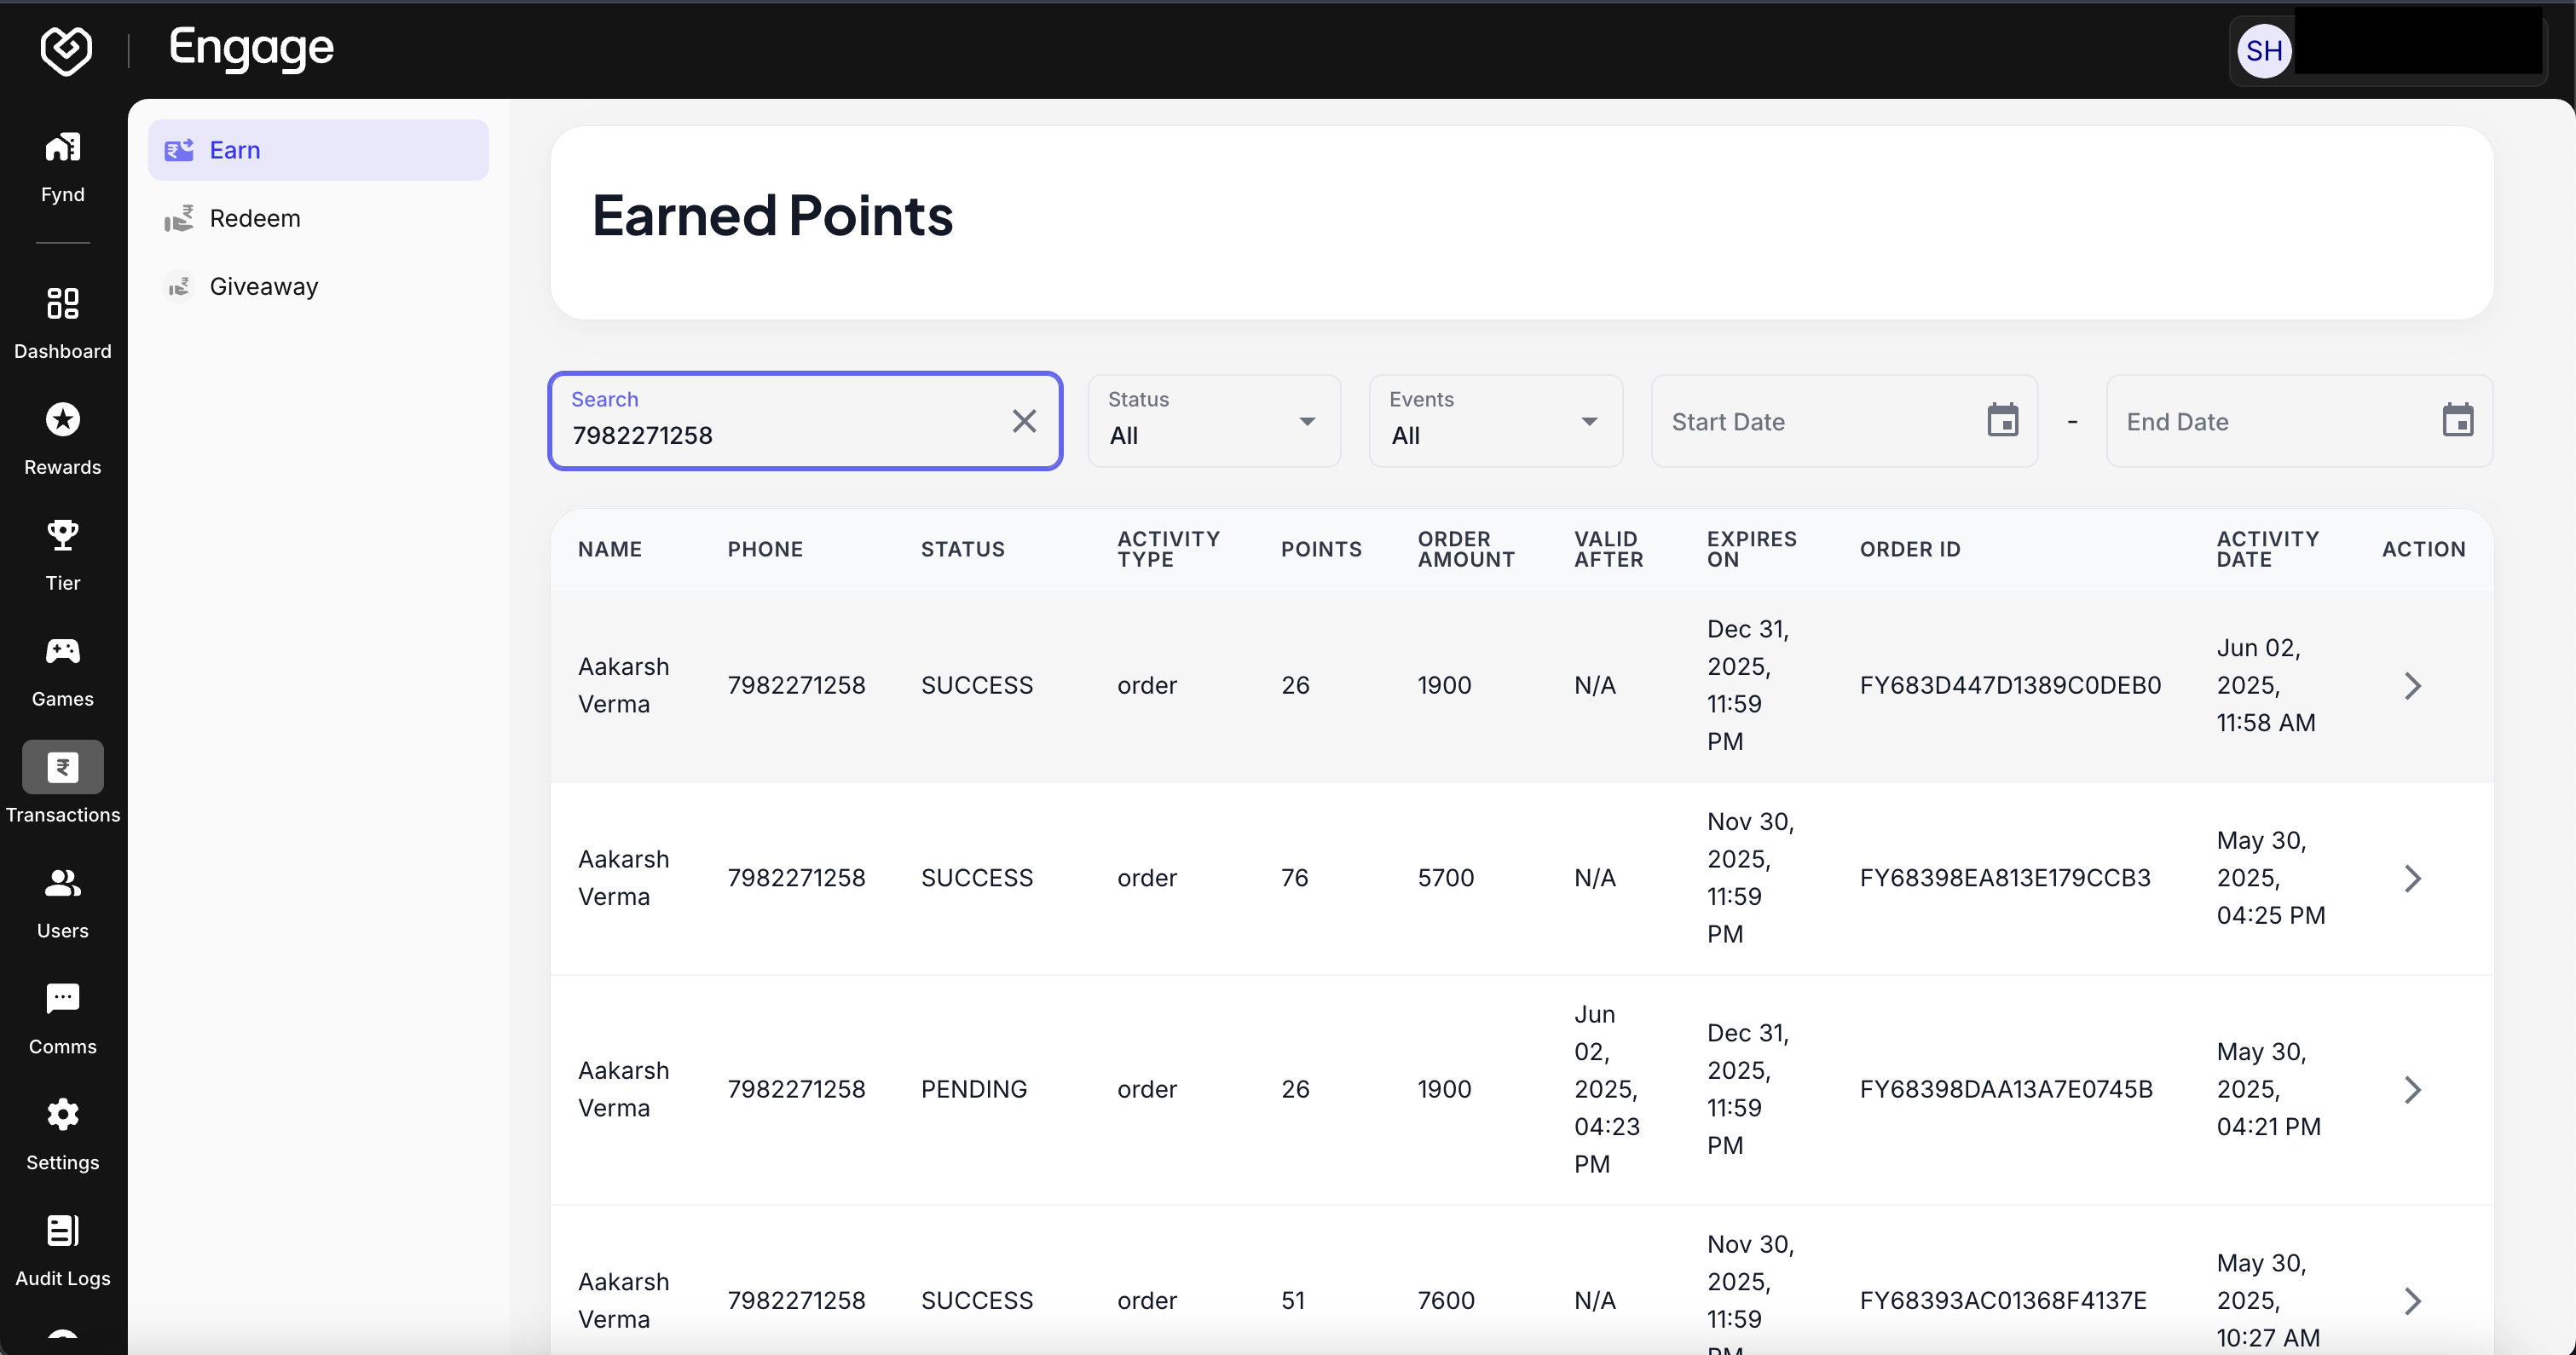2576x1355 pixels.
Task: Click order ID FY68398DAA13A7E0745B
Action: click(2006, 1090)
